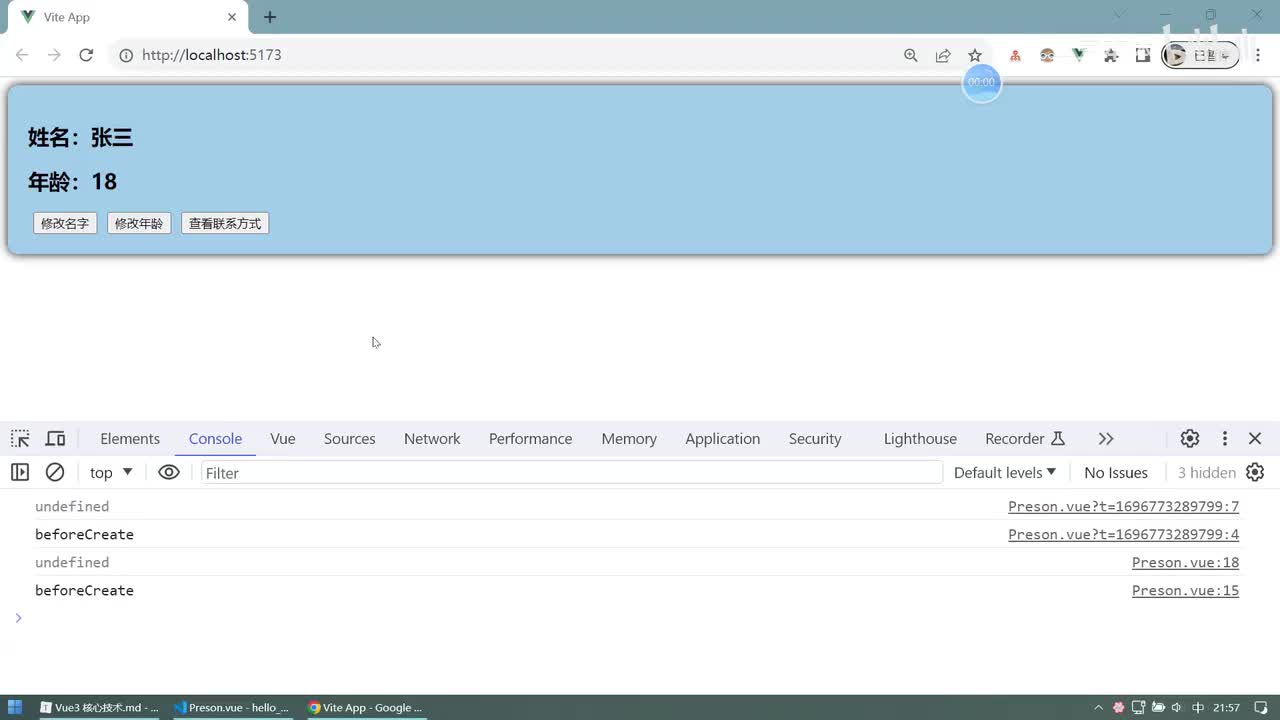Close the DevTools panel
The image size is (1280, 720).
[x=1255, y=439]
